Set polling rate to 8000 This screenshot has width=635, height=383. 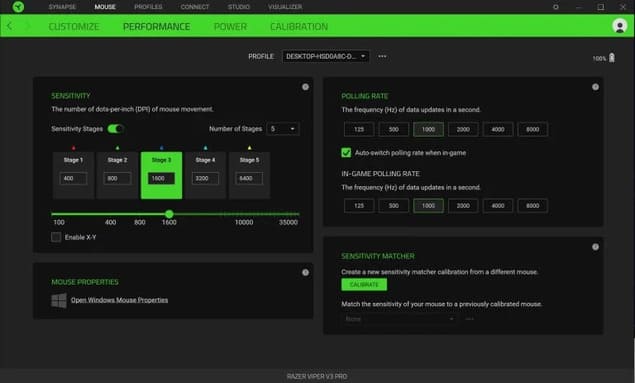(x=533, y=129)
